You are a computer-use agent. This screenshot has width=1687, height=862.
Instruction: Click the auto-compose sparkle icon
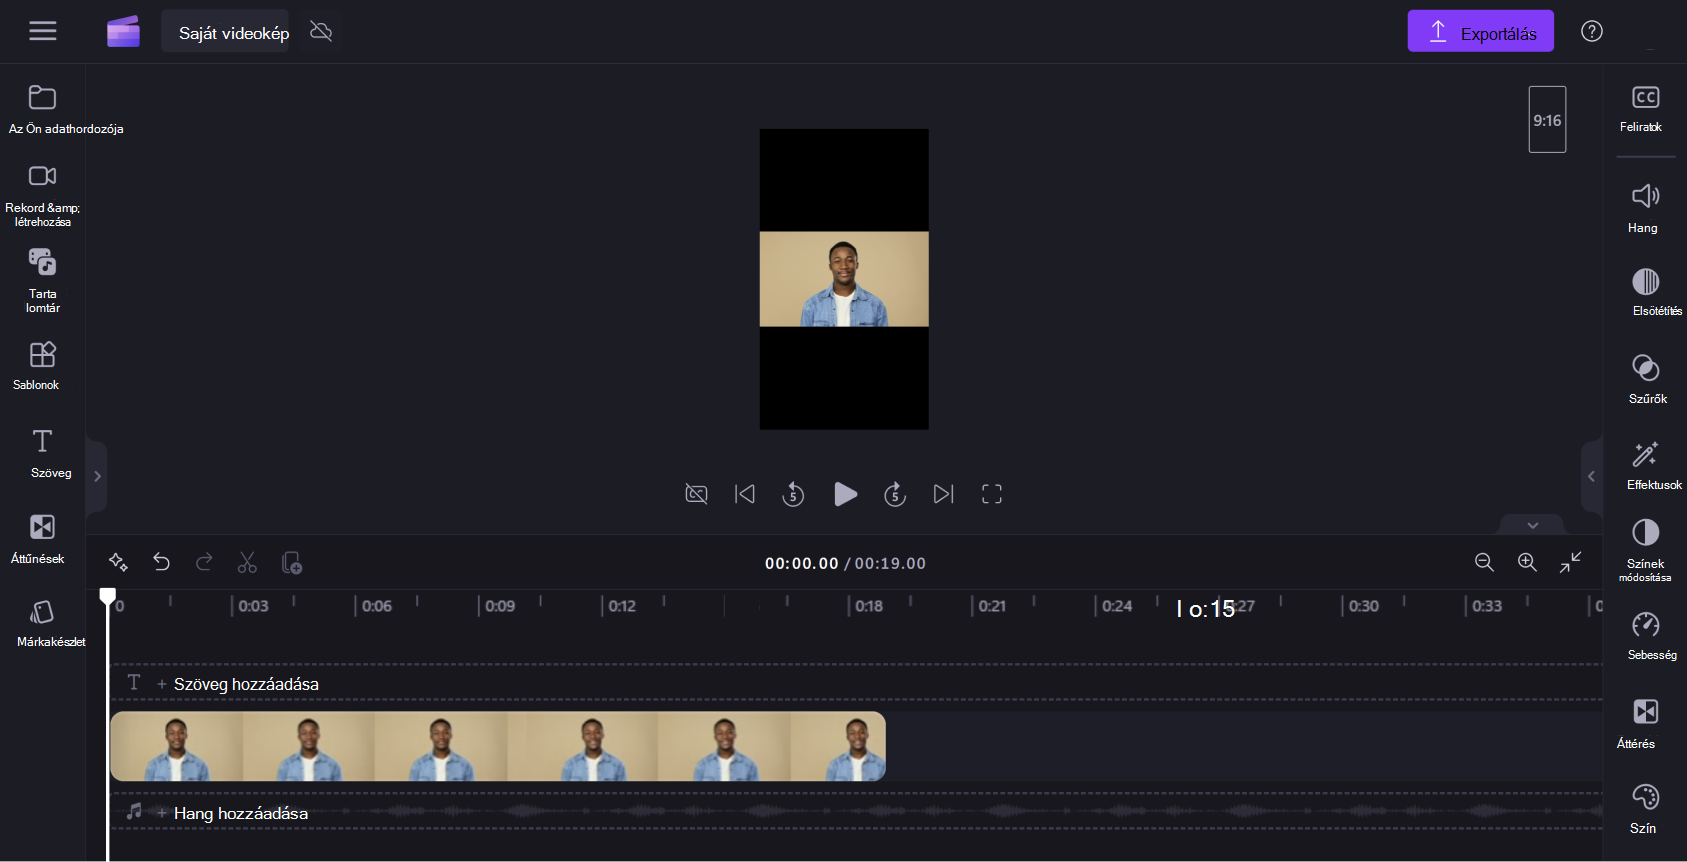pyautogui.click(x=118, y=562)
